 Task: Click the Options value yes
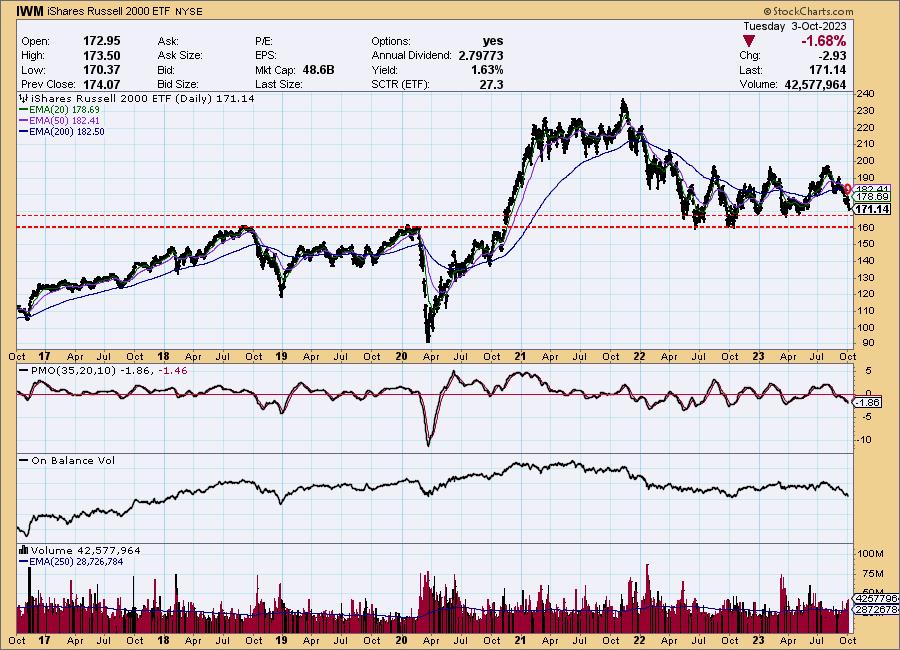493,41
